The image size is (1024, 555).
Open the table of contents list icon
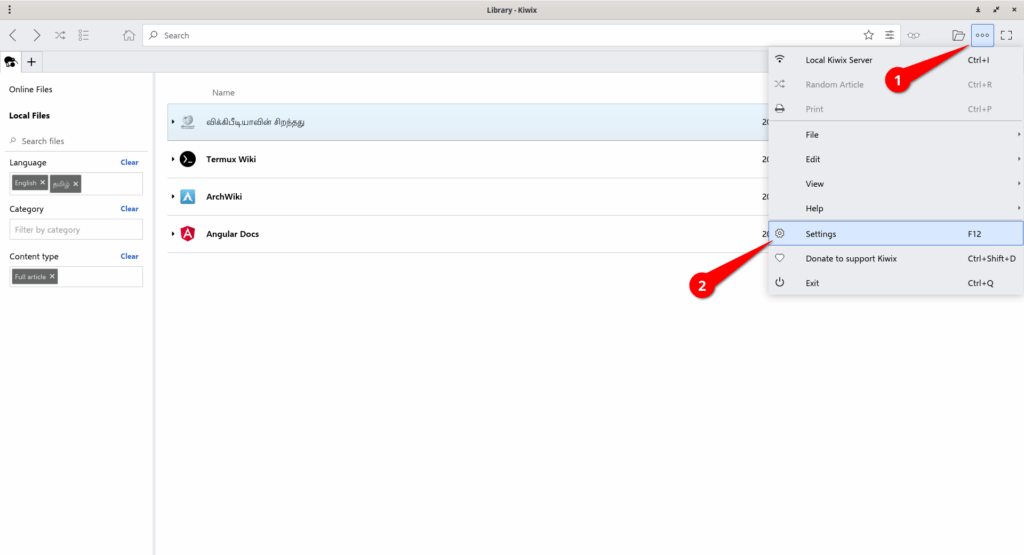[84, 35]
